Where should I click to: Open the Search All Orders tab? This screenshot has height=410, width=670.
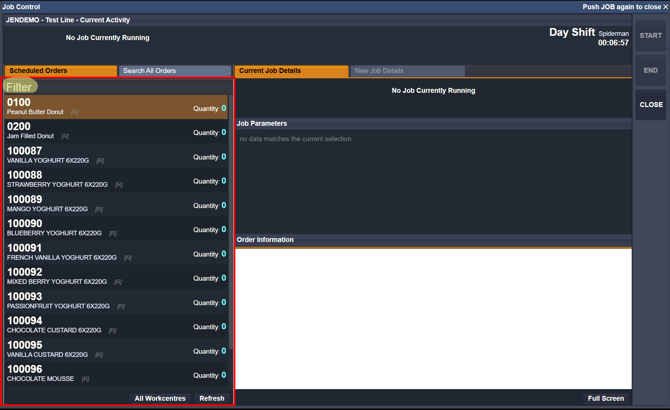click(x=175, y=71)
